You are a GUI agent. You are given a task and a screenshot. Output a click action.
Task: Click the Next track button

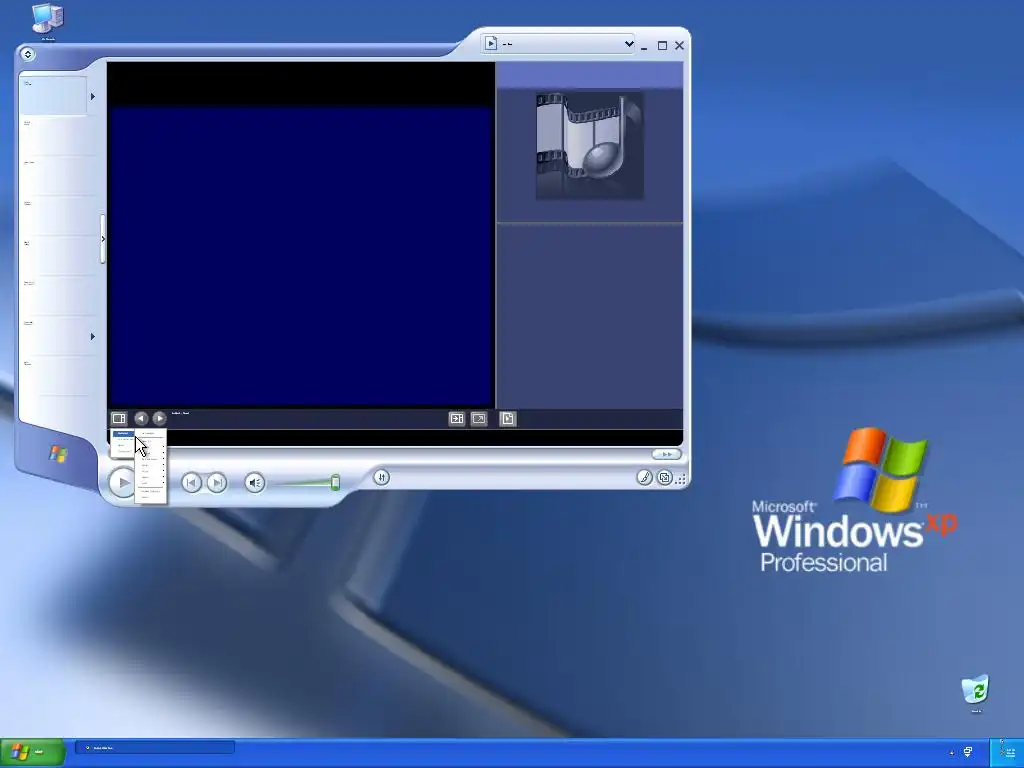coord(217,483)
